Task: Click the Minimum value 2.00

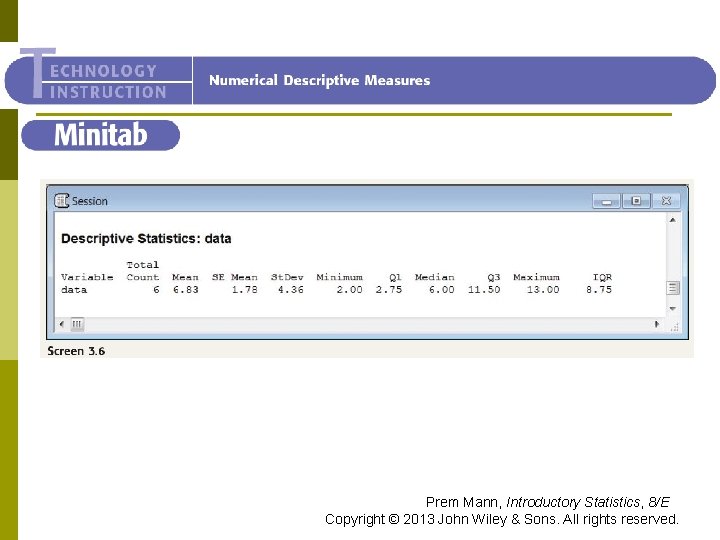Action: point(349,290)
